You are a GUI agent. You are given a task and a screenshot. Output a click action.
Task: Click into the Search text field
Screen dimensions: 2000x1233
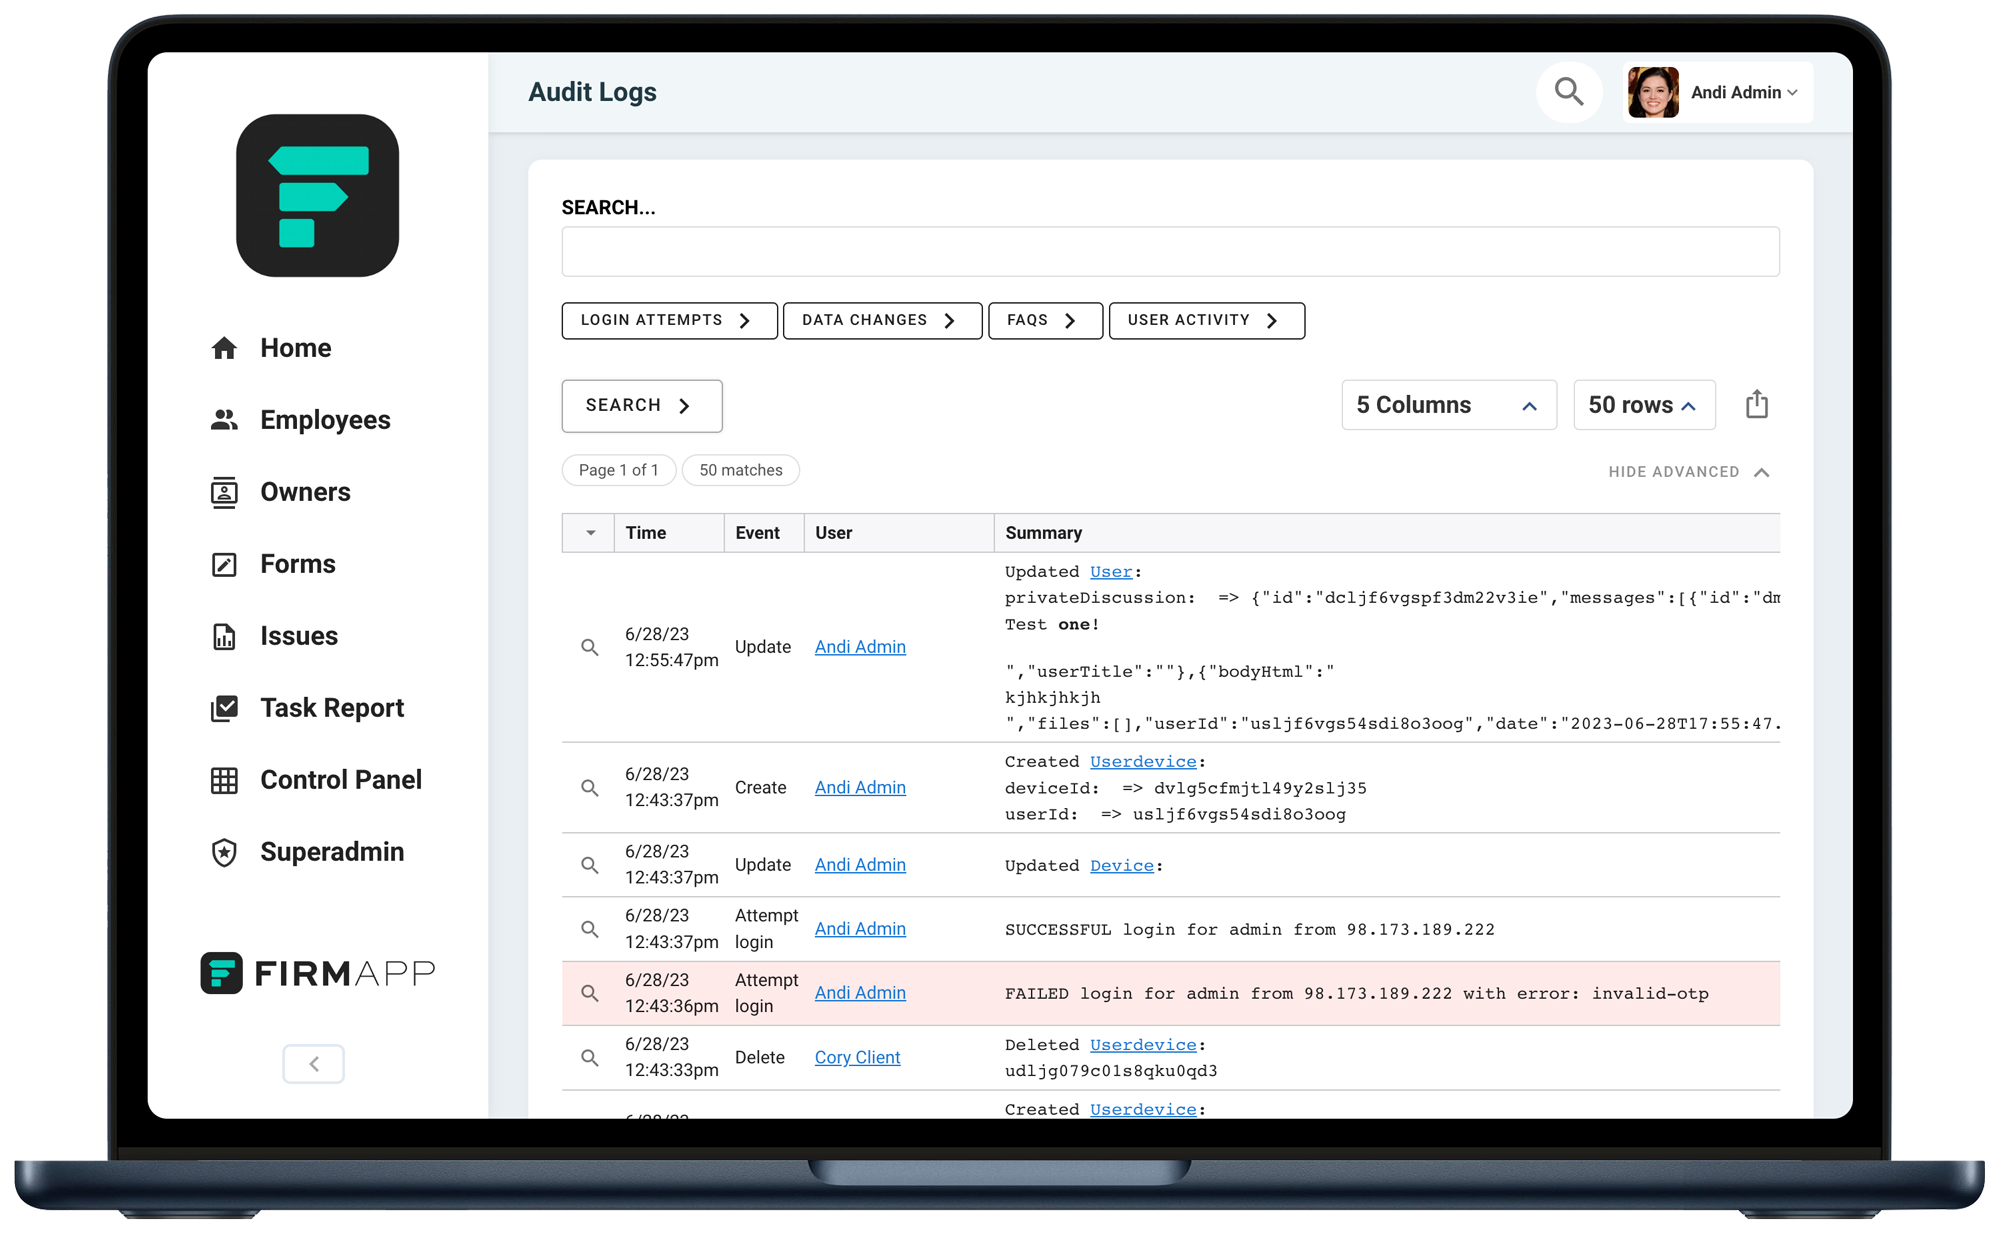[x=1169, y=251]
